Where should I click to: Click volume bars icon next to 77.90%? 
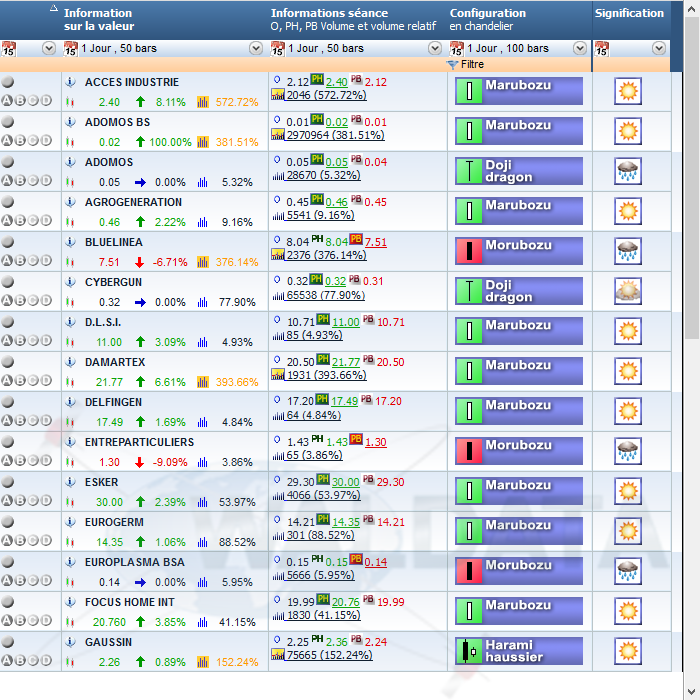(x=203, y=302)
